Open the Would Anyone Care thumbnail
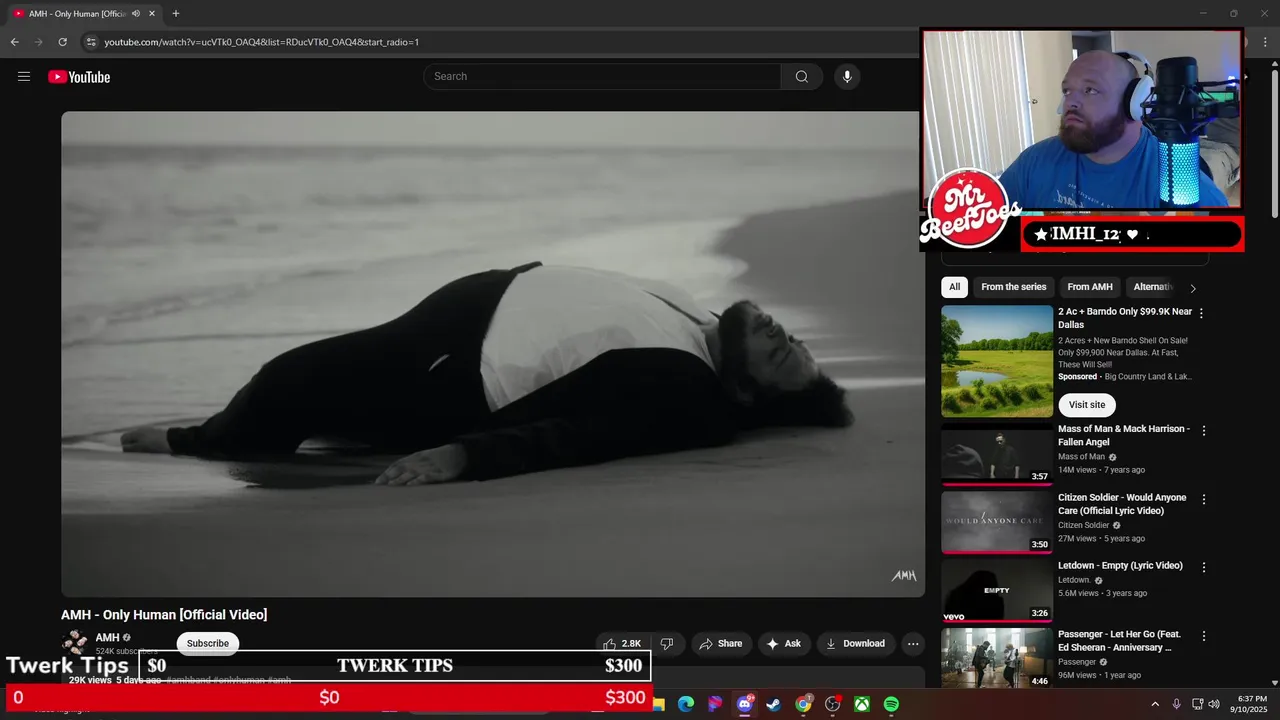Image resolution: width=1280 pixels, height=720 pixels. point(997,522)
